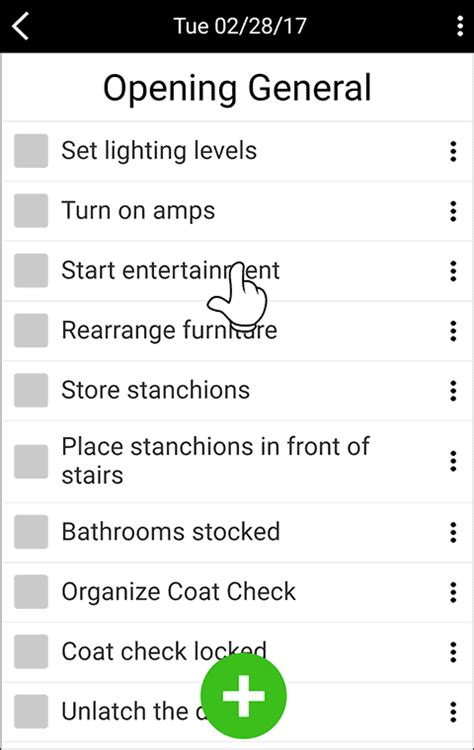Open options for Rearrange furniture

click(453, 331)
